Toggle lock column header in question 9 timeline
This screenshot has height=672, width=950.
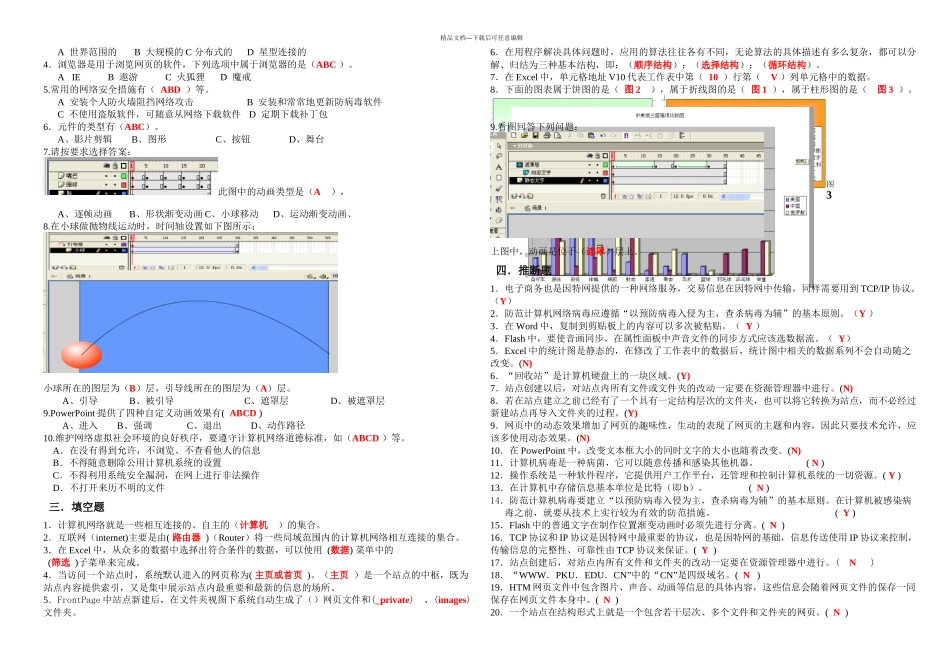pyautogui.click(x=598, y=156)
